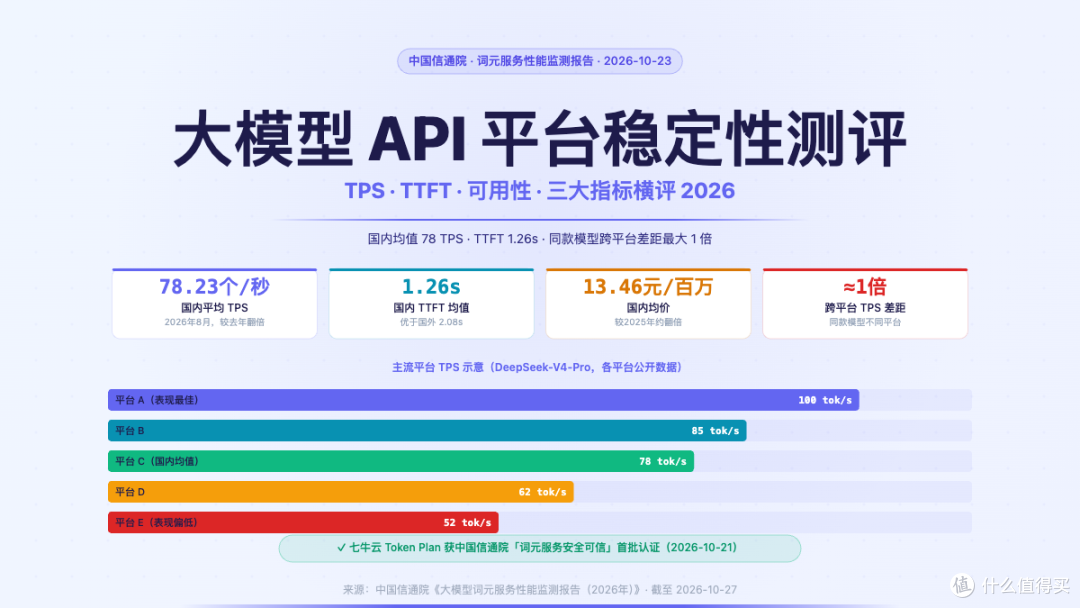Click the 国内 TTFT 均值 label
Viewport: 1080px width, 608px height.
[431, 308]
